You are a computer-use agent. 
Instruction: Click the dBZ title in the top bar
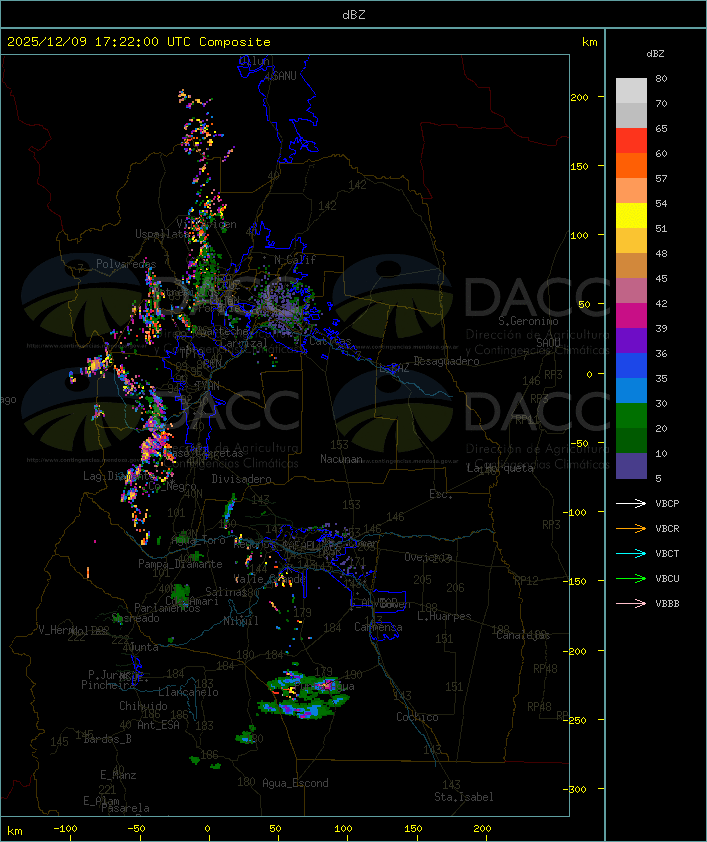[354, 14]
